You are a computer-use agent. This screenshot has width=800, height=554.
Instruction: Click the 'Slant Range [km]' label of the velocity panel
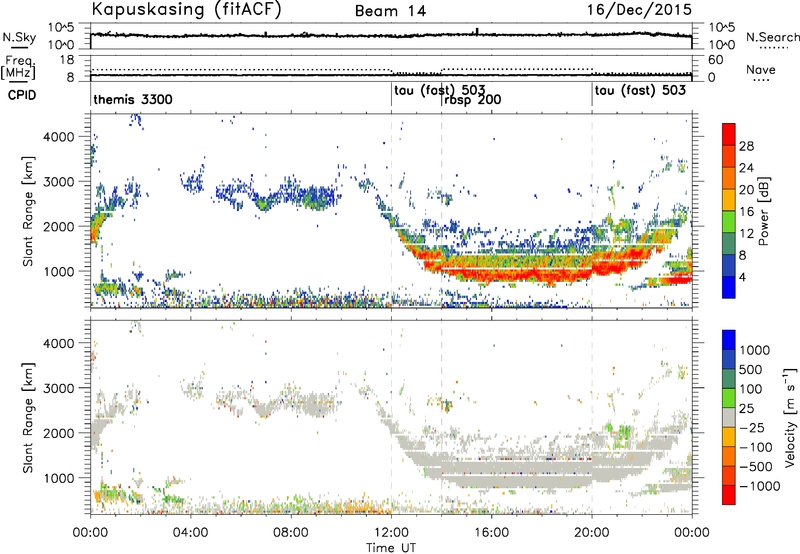coord(28,417)
